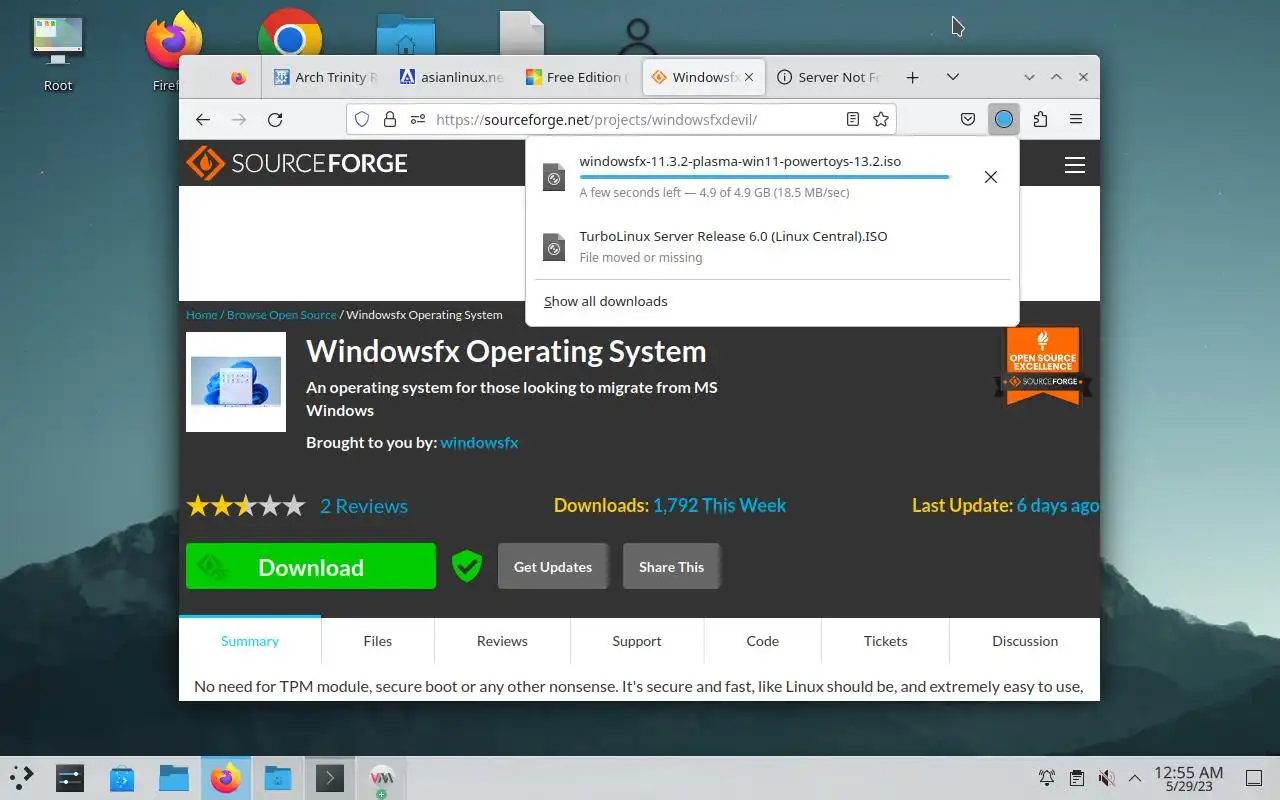Viewport: 1280px width, 800px height.
Task: Click the Get Updates button
Action: click(x=553, y=566)
